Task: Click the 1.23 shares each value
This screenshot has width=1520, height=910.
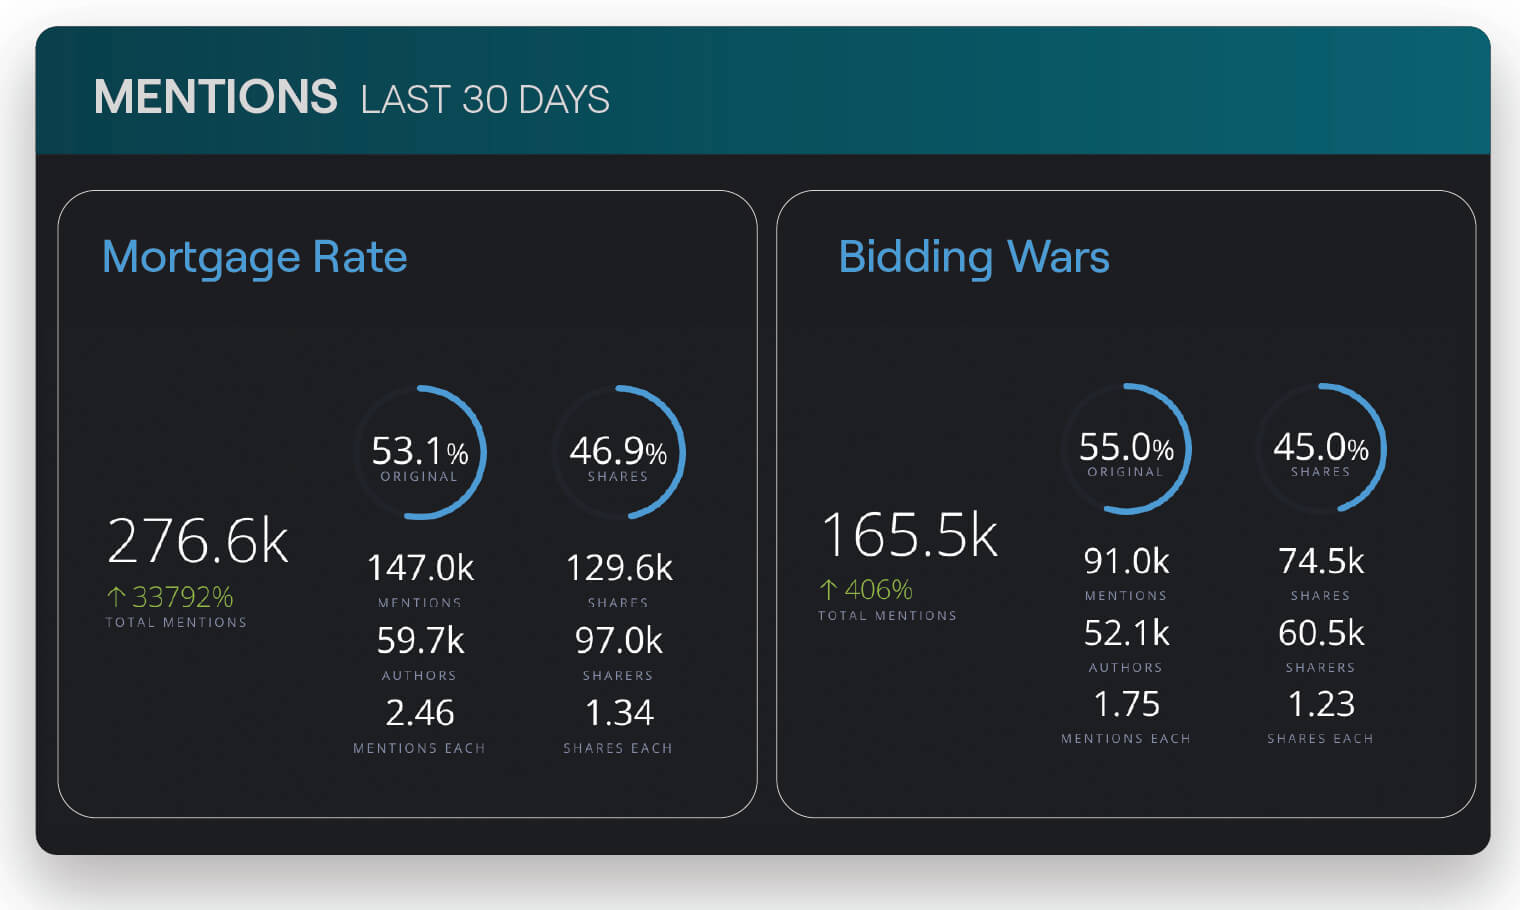Action: point(1320,704)
